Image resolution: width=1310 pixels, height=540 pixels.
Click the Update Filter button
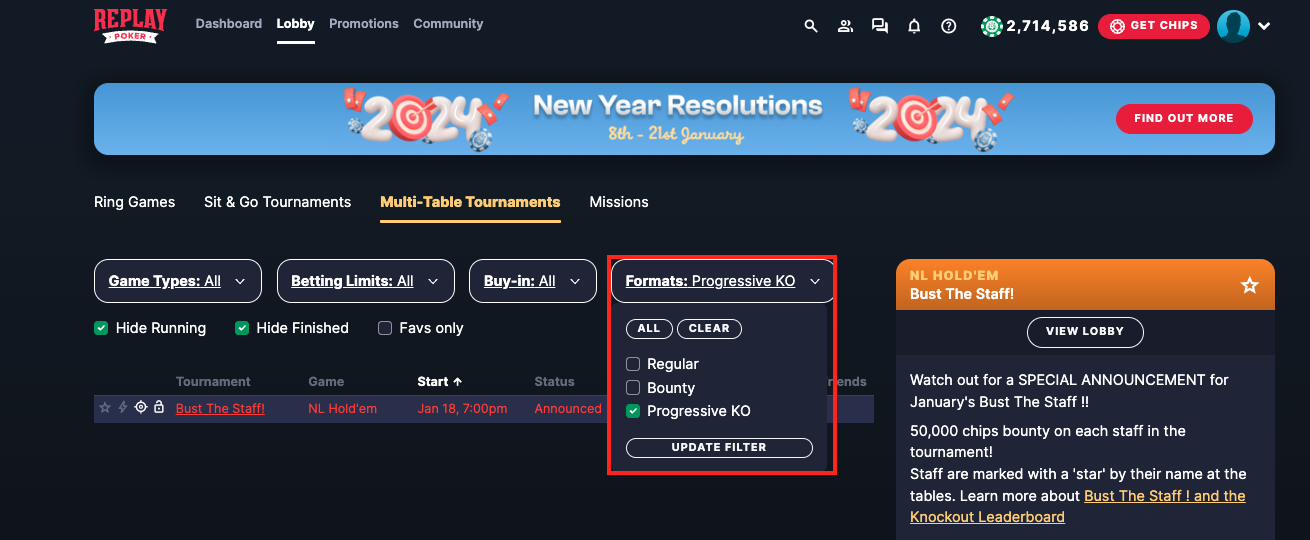coord(719,447)
